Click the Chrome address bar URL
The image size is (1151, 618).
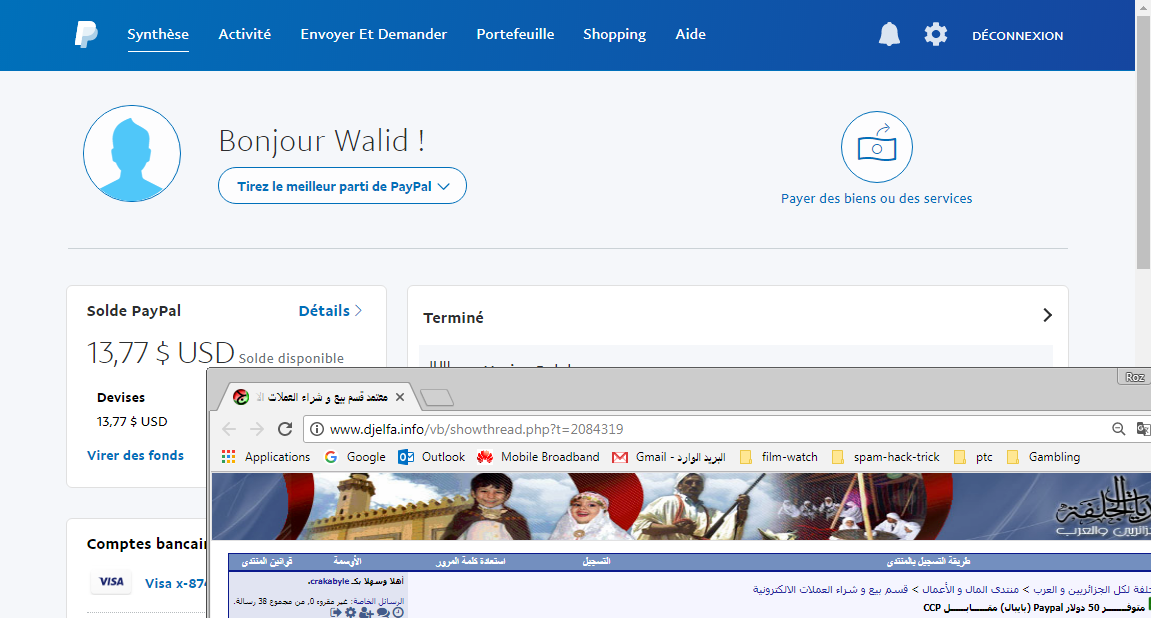click(x=476, y=429)
